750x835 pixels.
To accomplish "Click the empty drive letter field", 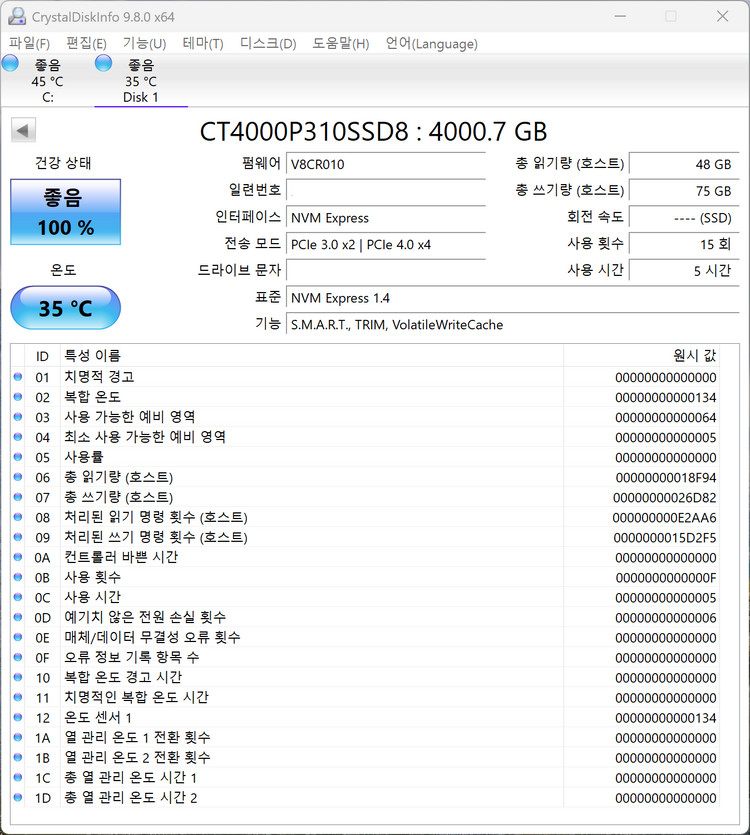I will pos(386,271).
